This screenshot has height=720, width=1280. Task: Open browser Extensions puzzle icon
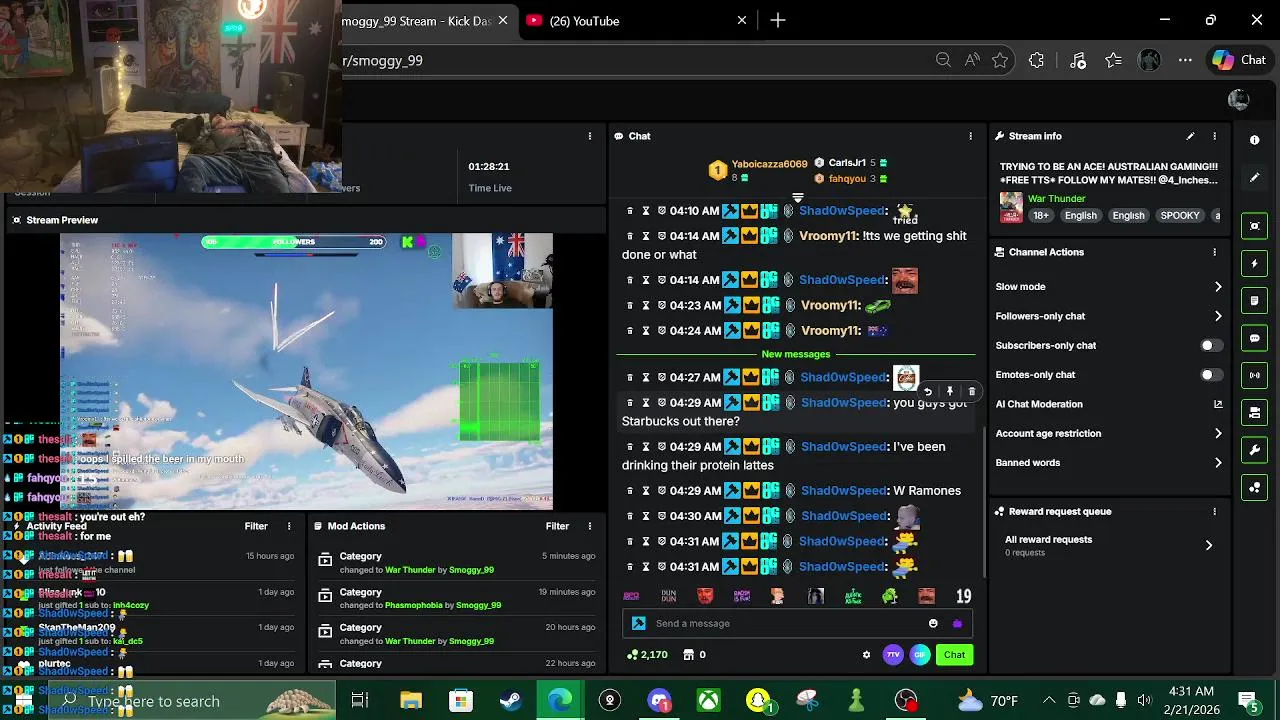(1036, 60)
